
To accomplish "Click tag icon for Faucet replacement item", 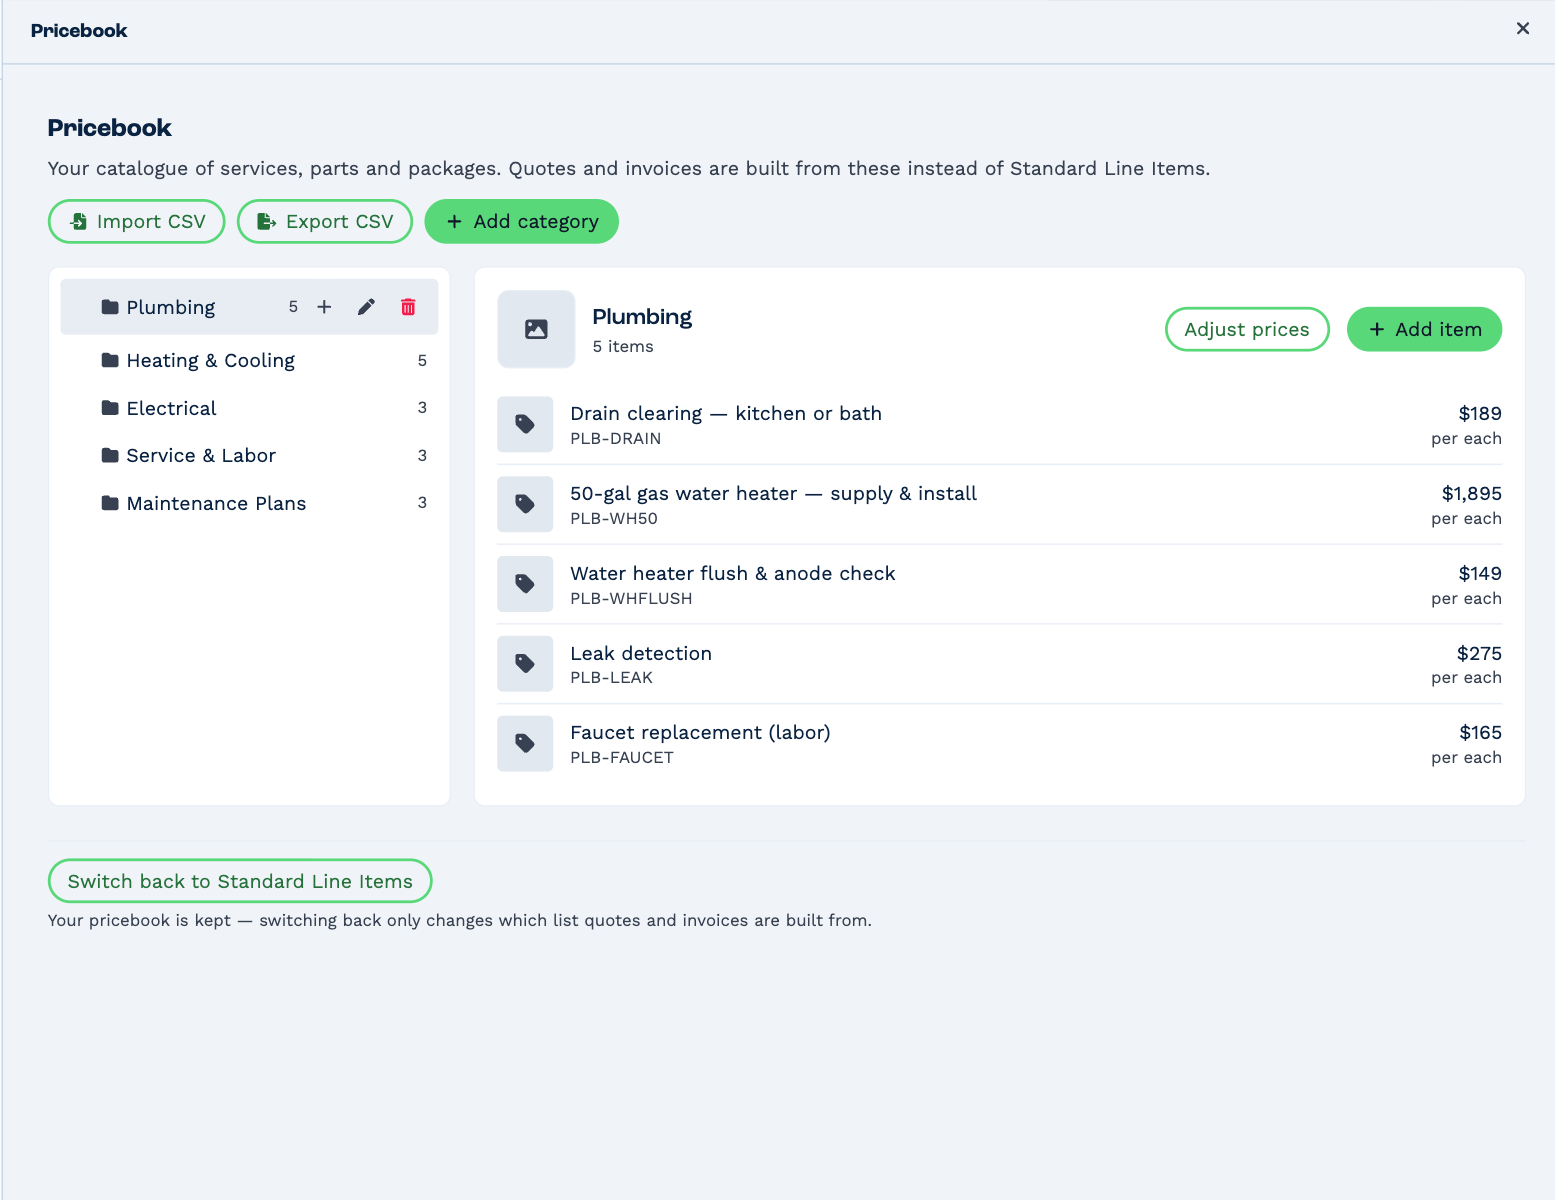I will (525, 743).
